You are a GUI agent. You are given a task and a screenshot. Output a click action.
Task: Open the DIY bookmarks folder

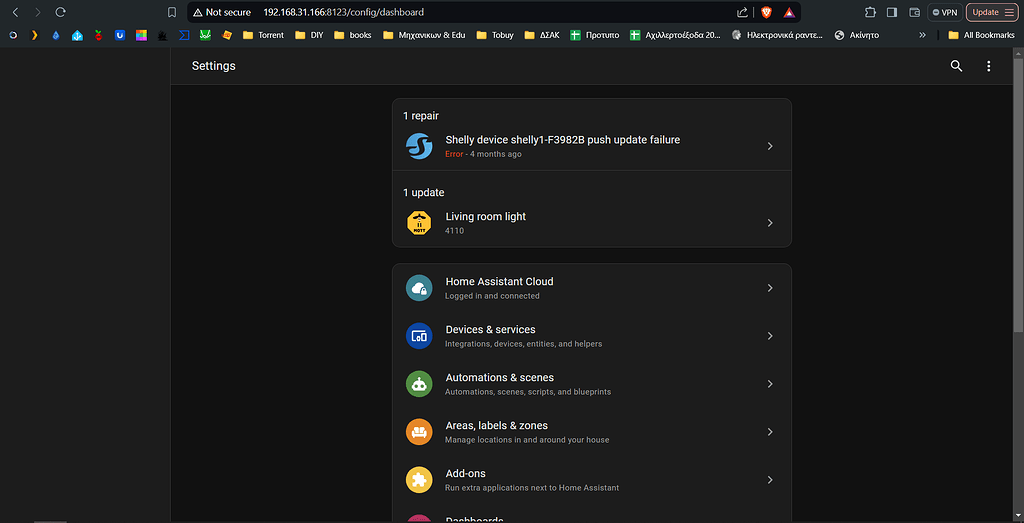pos(309,35)
